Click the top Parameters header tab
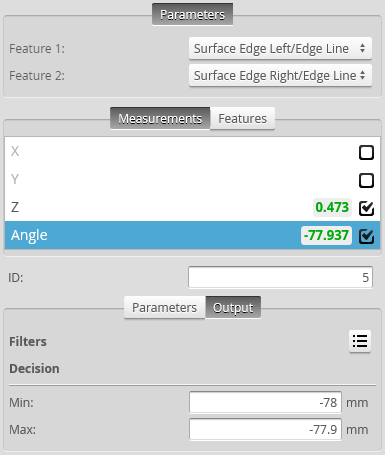 (192, 14)
